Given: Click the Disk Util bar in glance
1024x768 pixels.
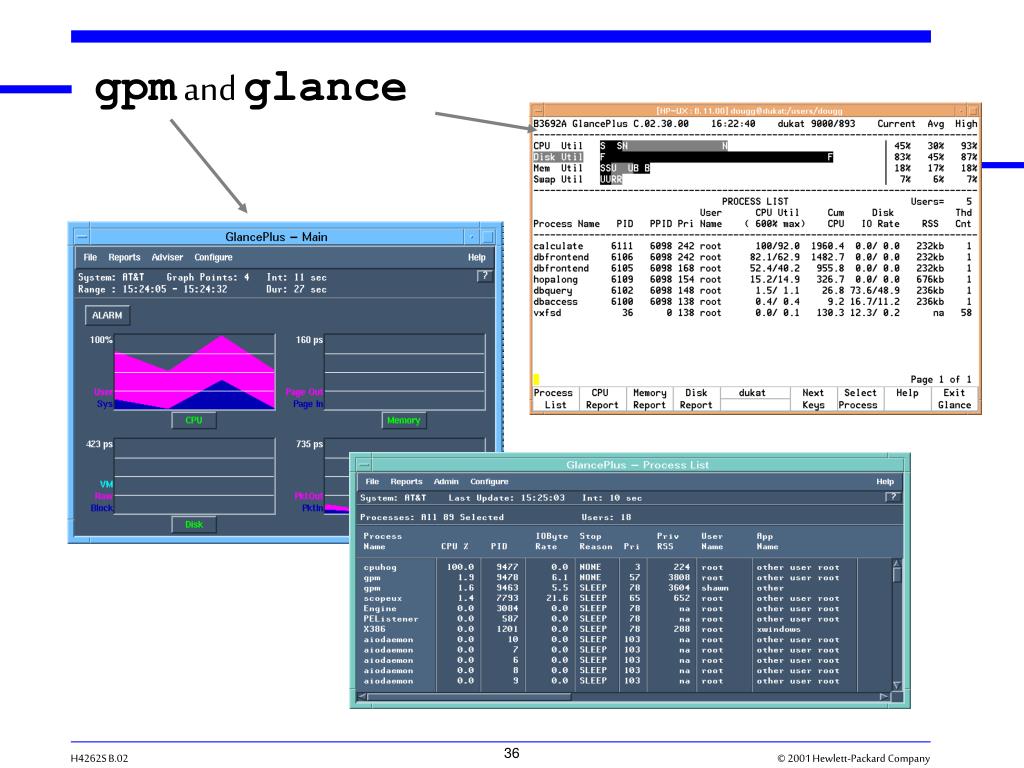Looking at the screenshot, I should click(716, 157).
